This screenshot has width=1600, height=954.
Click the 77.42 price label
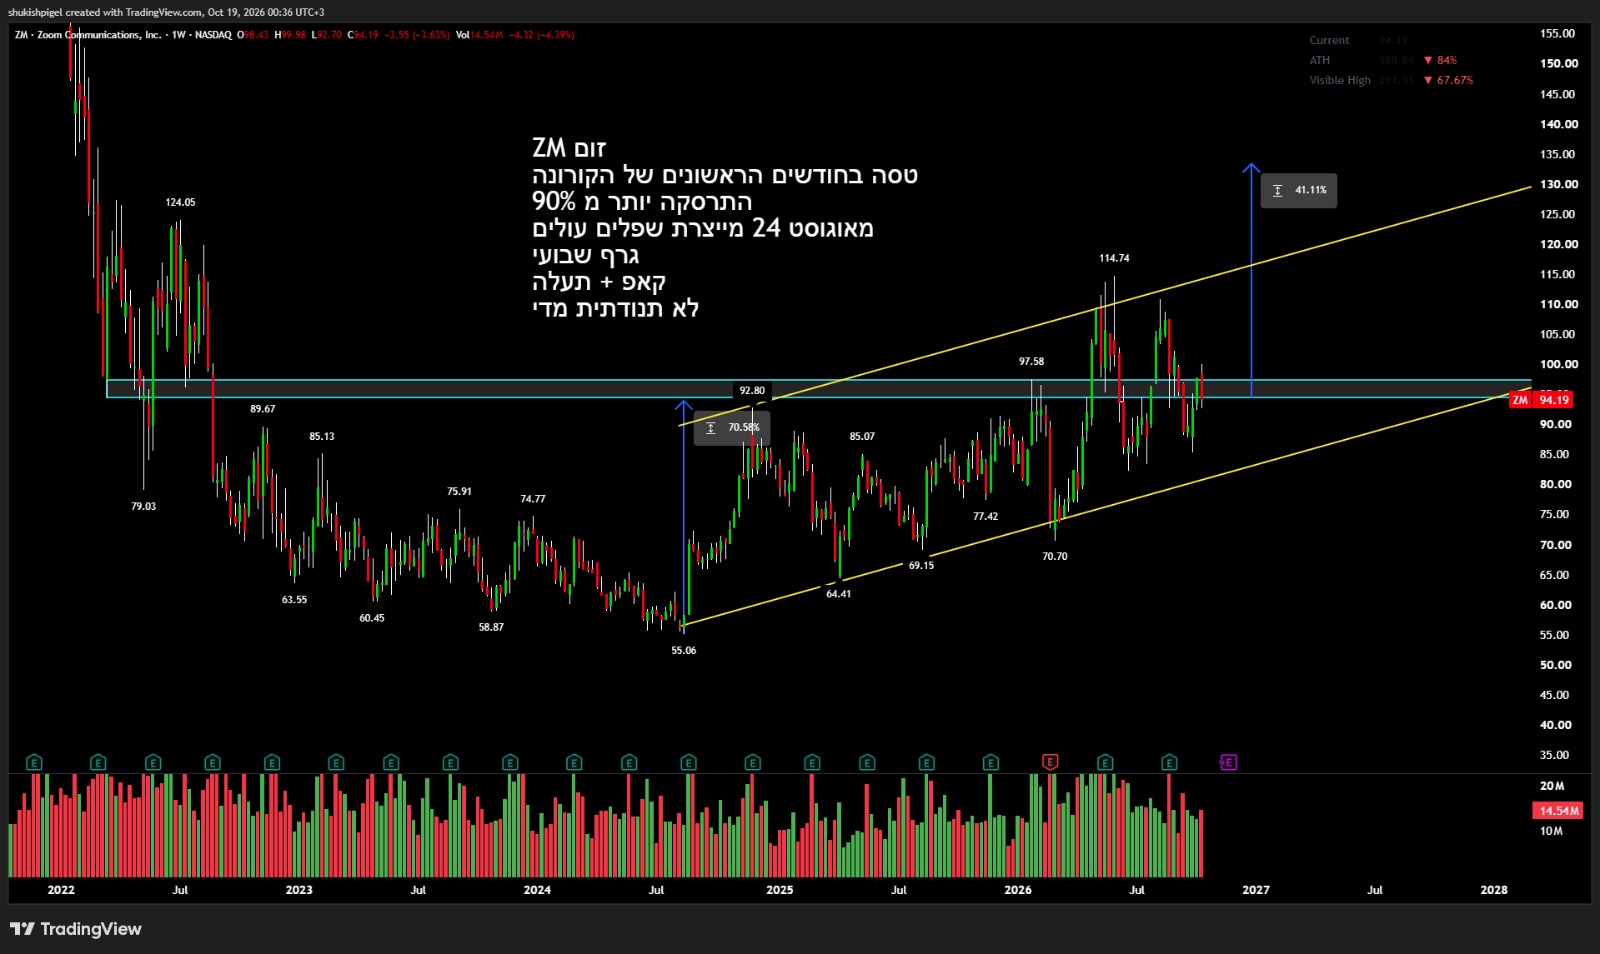click(x=985, y=516)
